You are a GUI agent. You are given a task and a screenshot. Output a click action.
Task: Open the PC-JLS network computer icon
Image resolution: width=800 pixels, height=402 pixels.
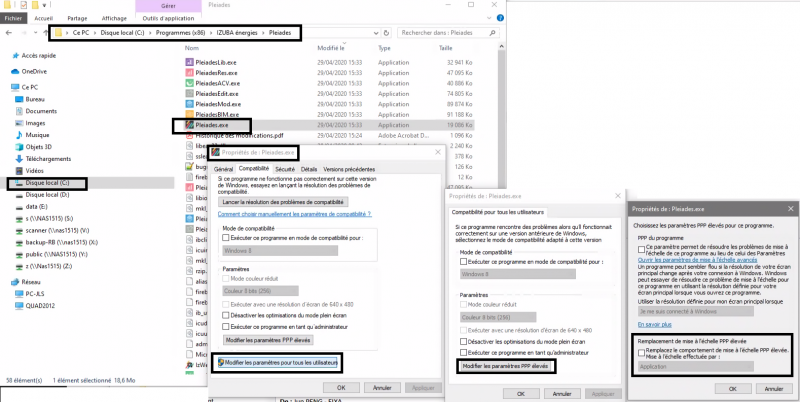pyautogui.click(x=19, y=294)
